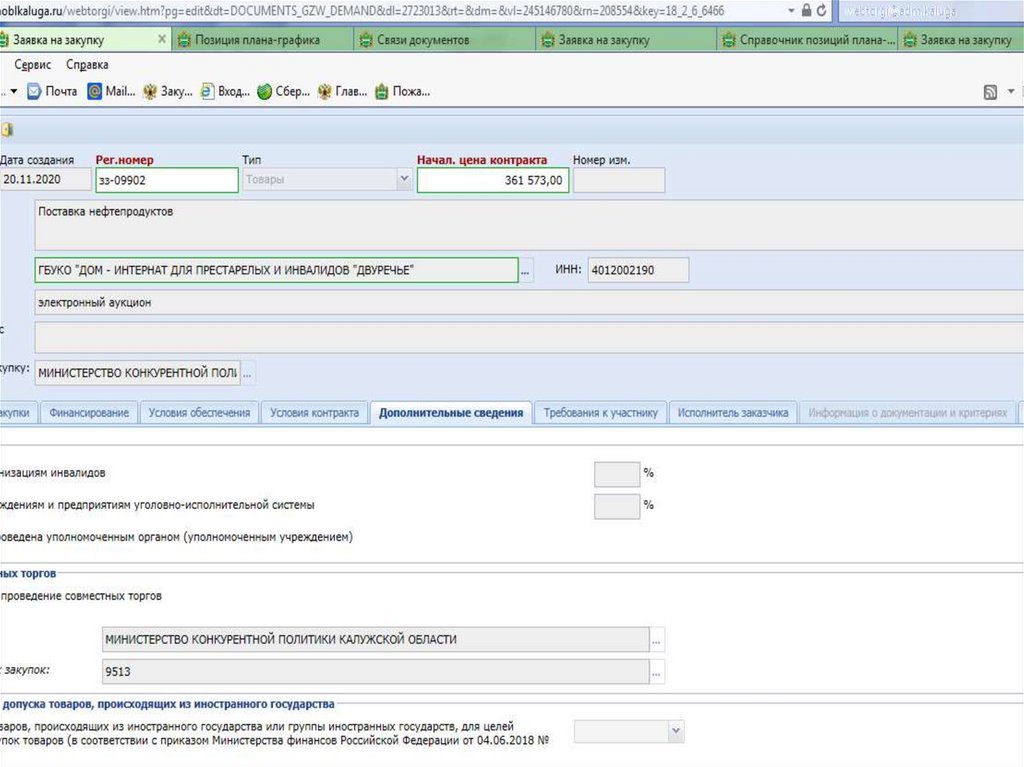Switch to Финансирование tab

click(89, 413)
